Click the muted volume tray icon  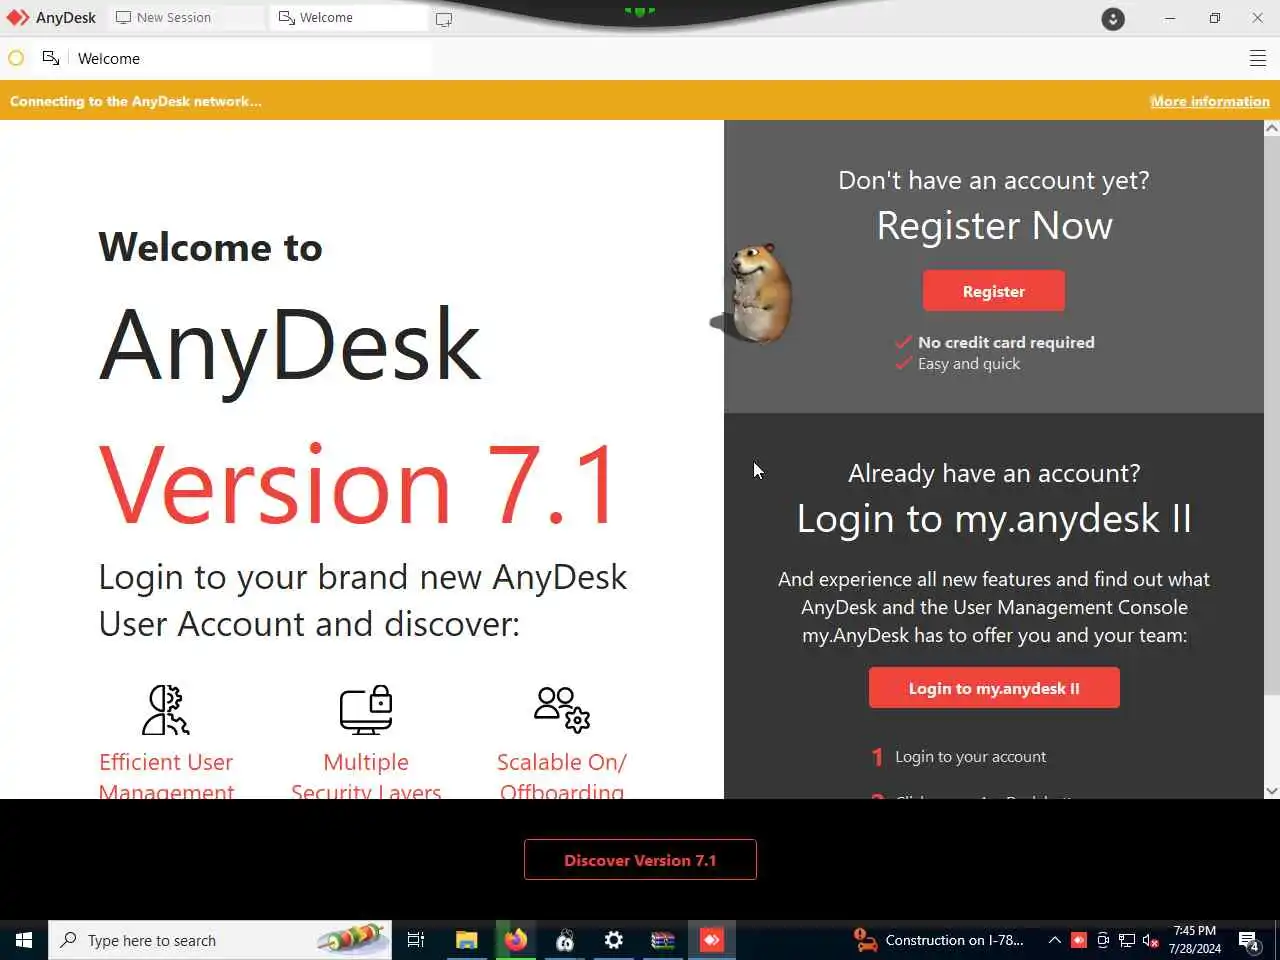click(x=1150, y=940)
